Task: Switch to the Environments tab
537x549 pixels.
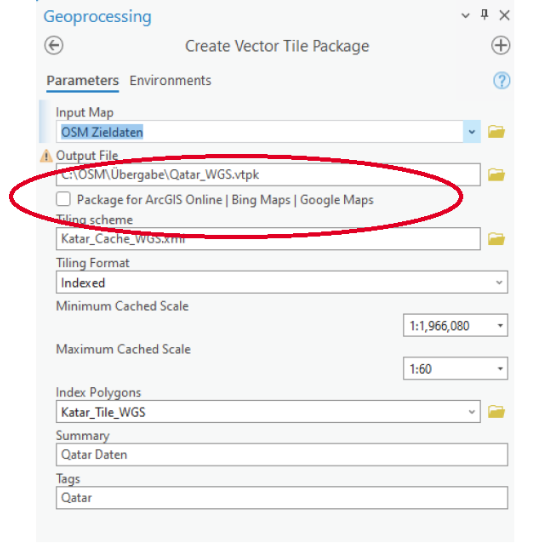Action: click(170, 81)
